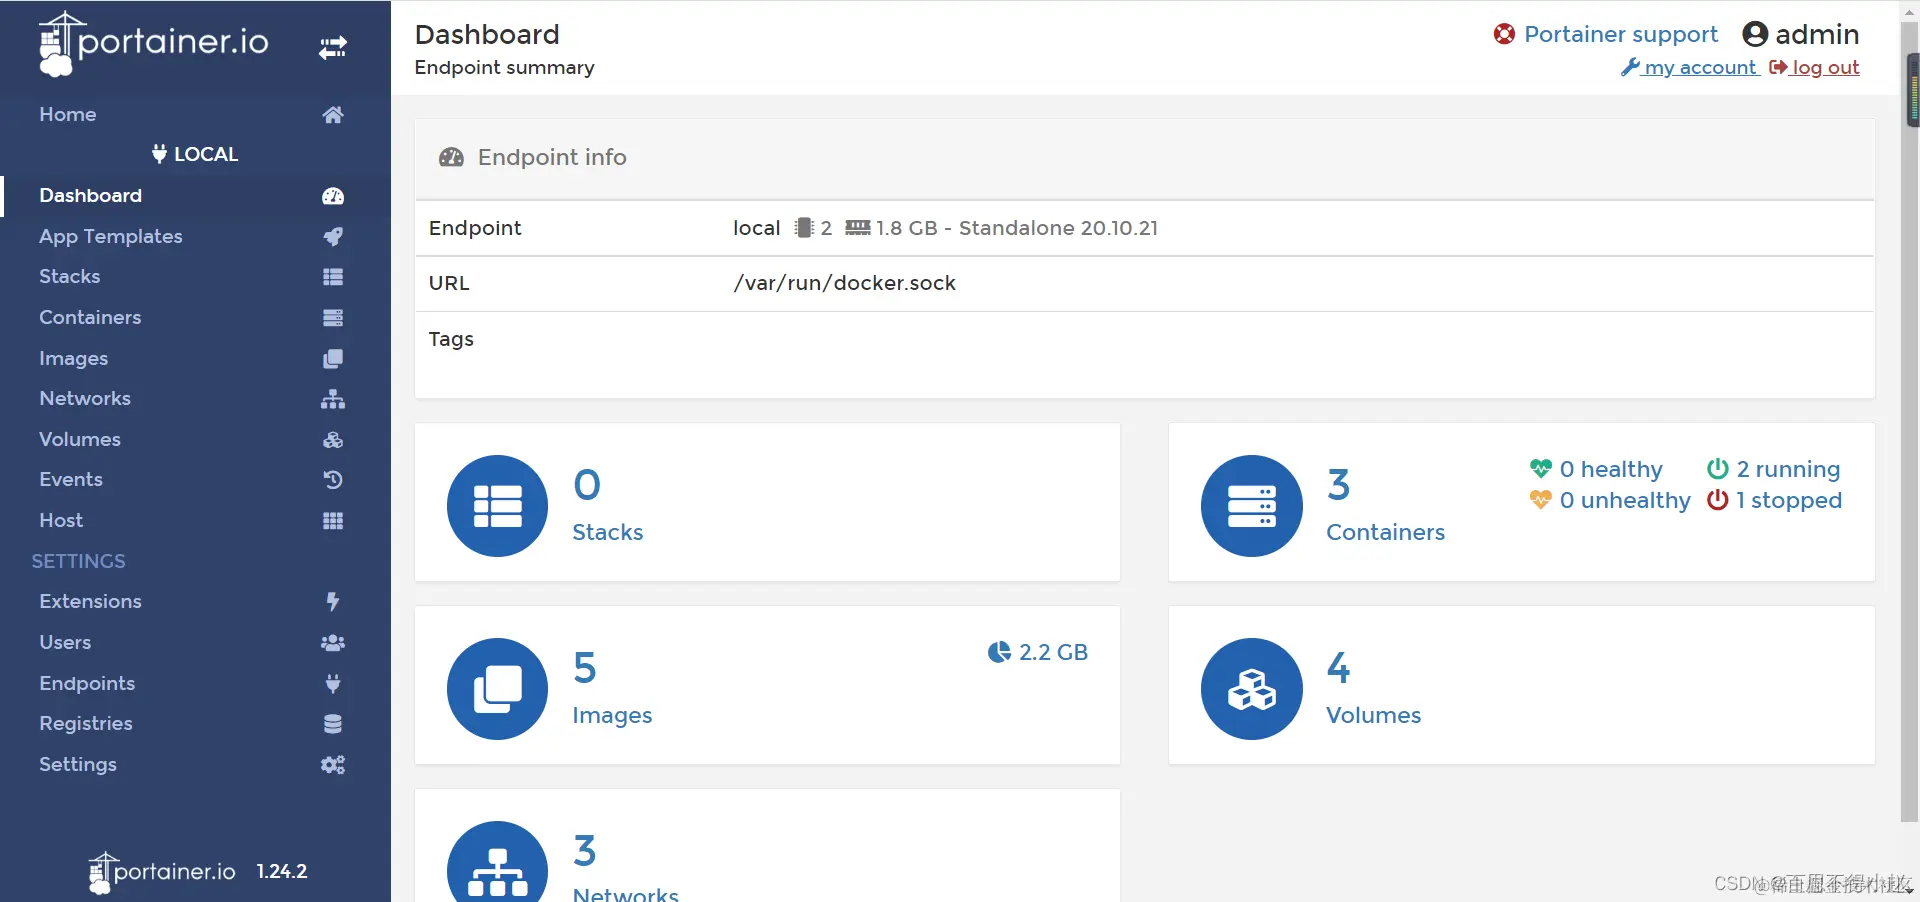Click the Volumes cubes icon in sidebar
This screenshot has height=902, width=1920.
[x=333, y=440]
